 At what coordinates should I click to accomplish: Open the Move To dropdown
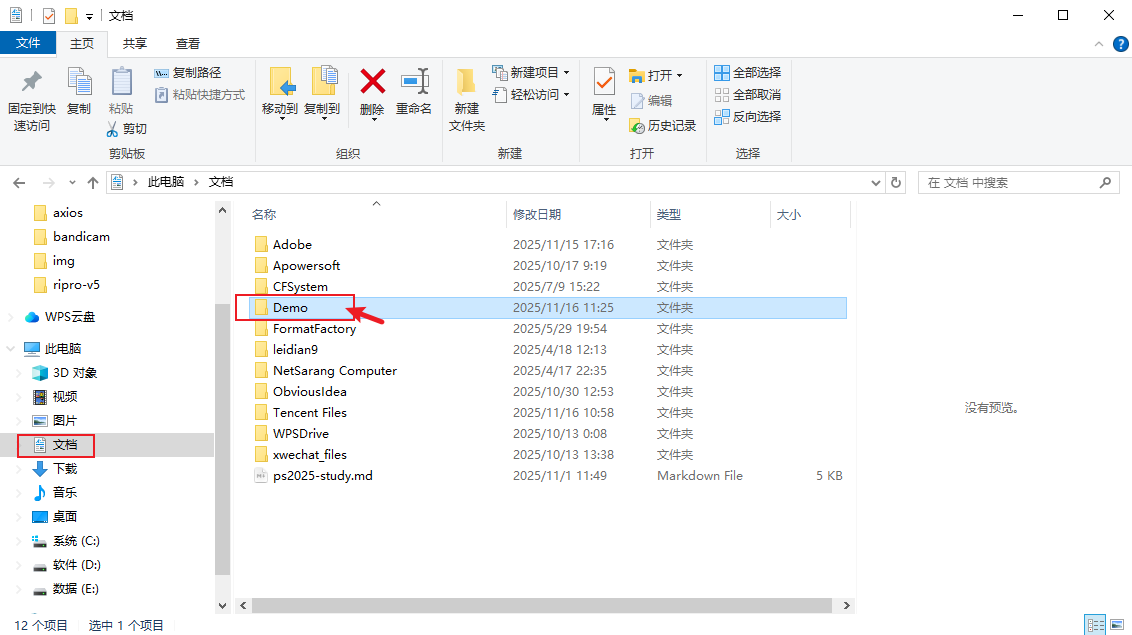(x=279, y=117)
